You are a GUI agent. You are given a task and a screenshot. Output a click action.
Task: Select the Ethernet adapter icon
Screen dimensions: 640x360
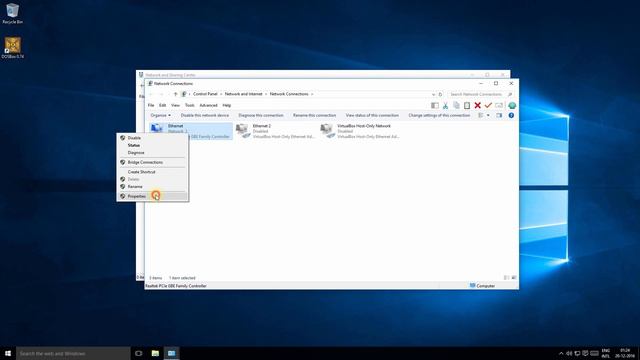click(157, 129)
